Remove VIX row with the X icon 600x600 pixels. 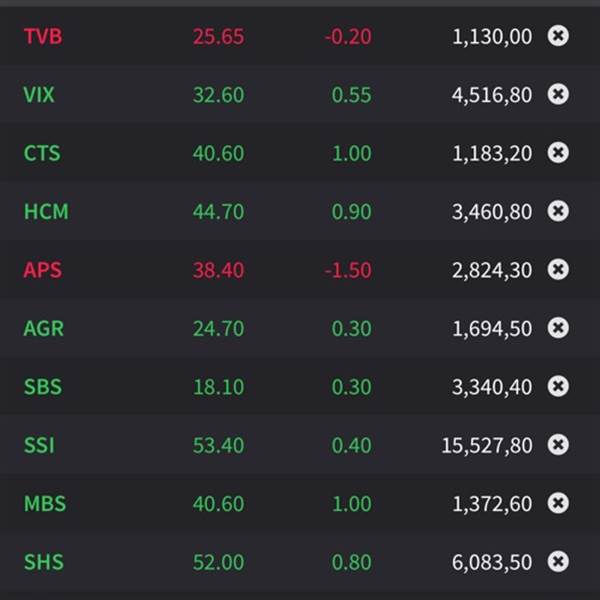click(558, 94)
